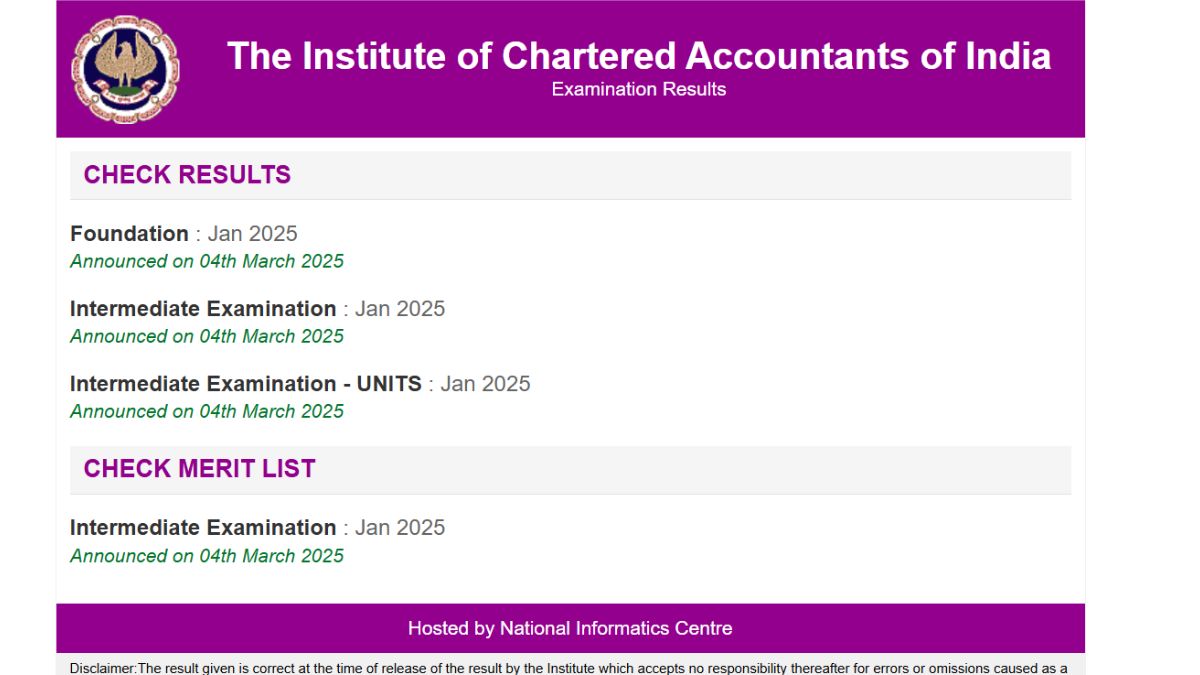1200x675 pixels.
Task: Select the CHECK RESULTS section heading
Action: pos(187,175)
